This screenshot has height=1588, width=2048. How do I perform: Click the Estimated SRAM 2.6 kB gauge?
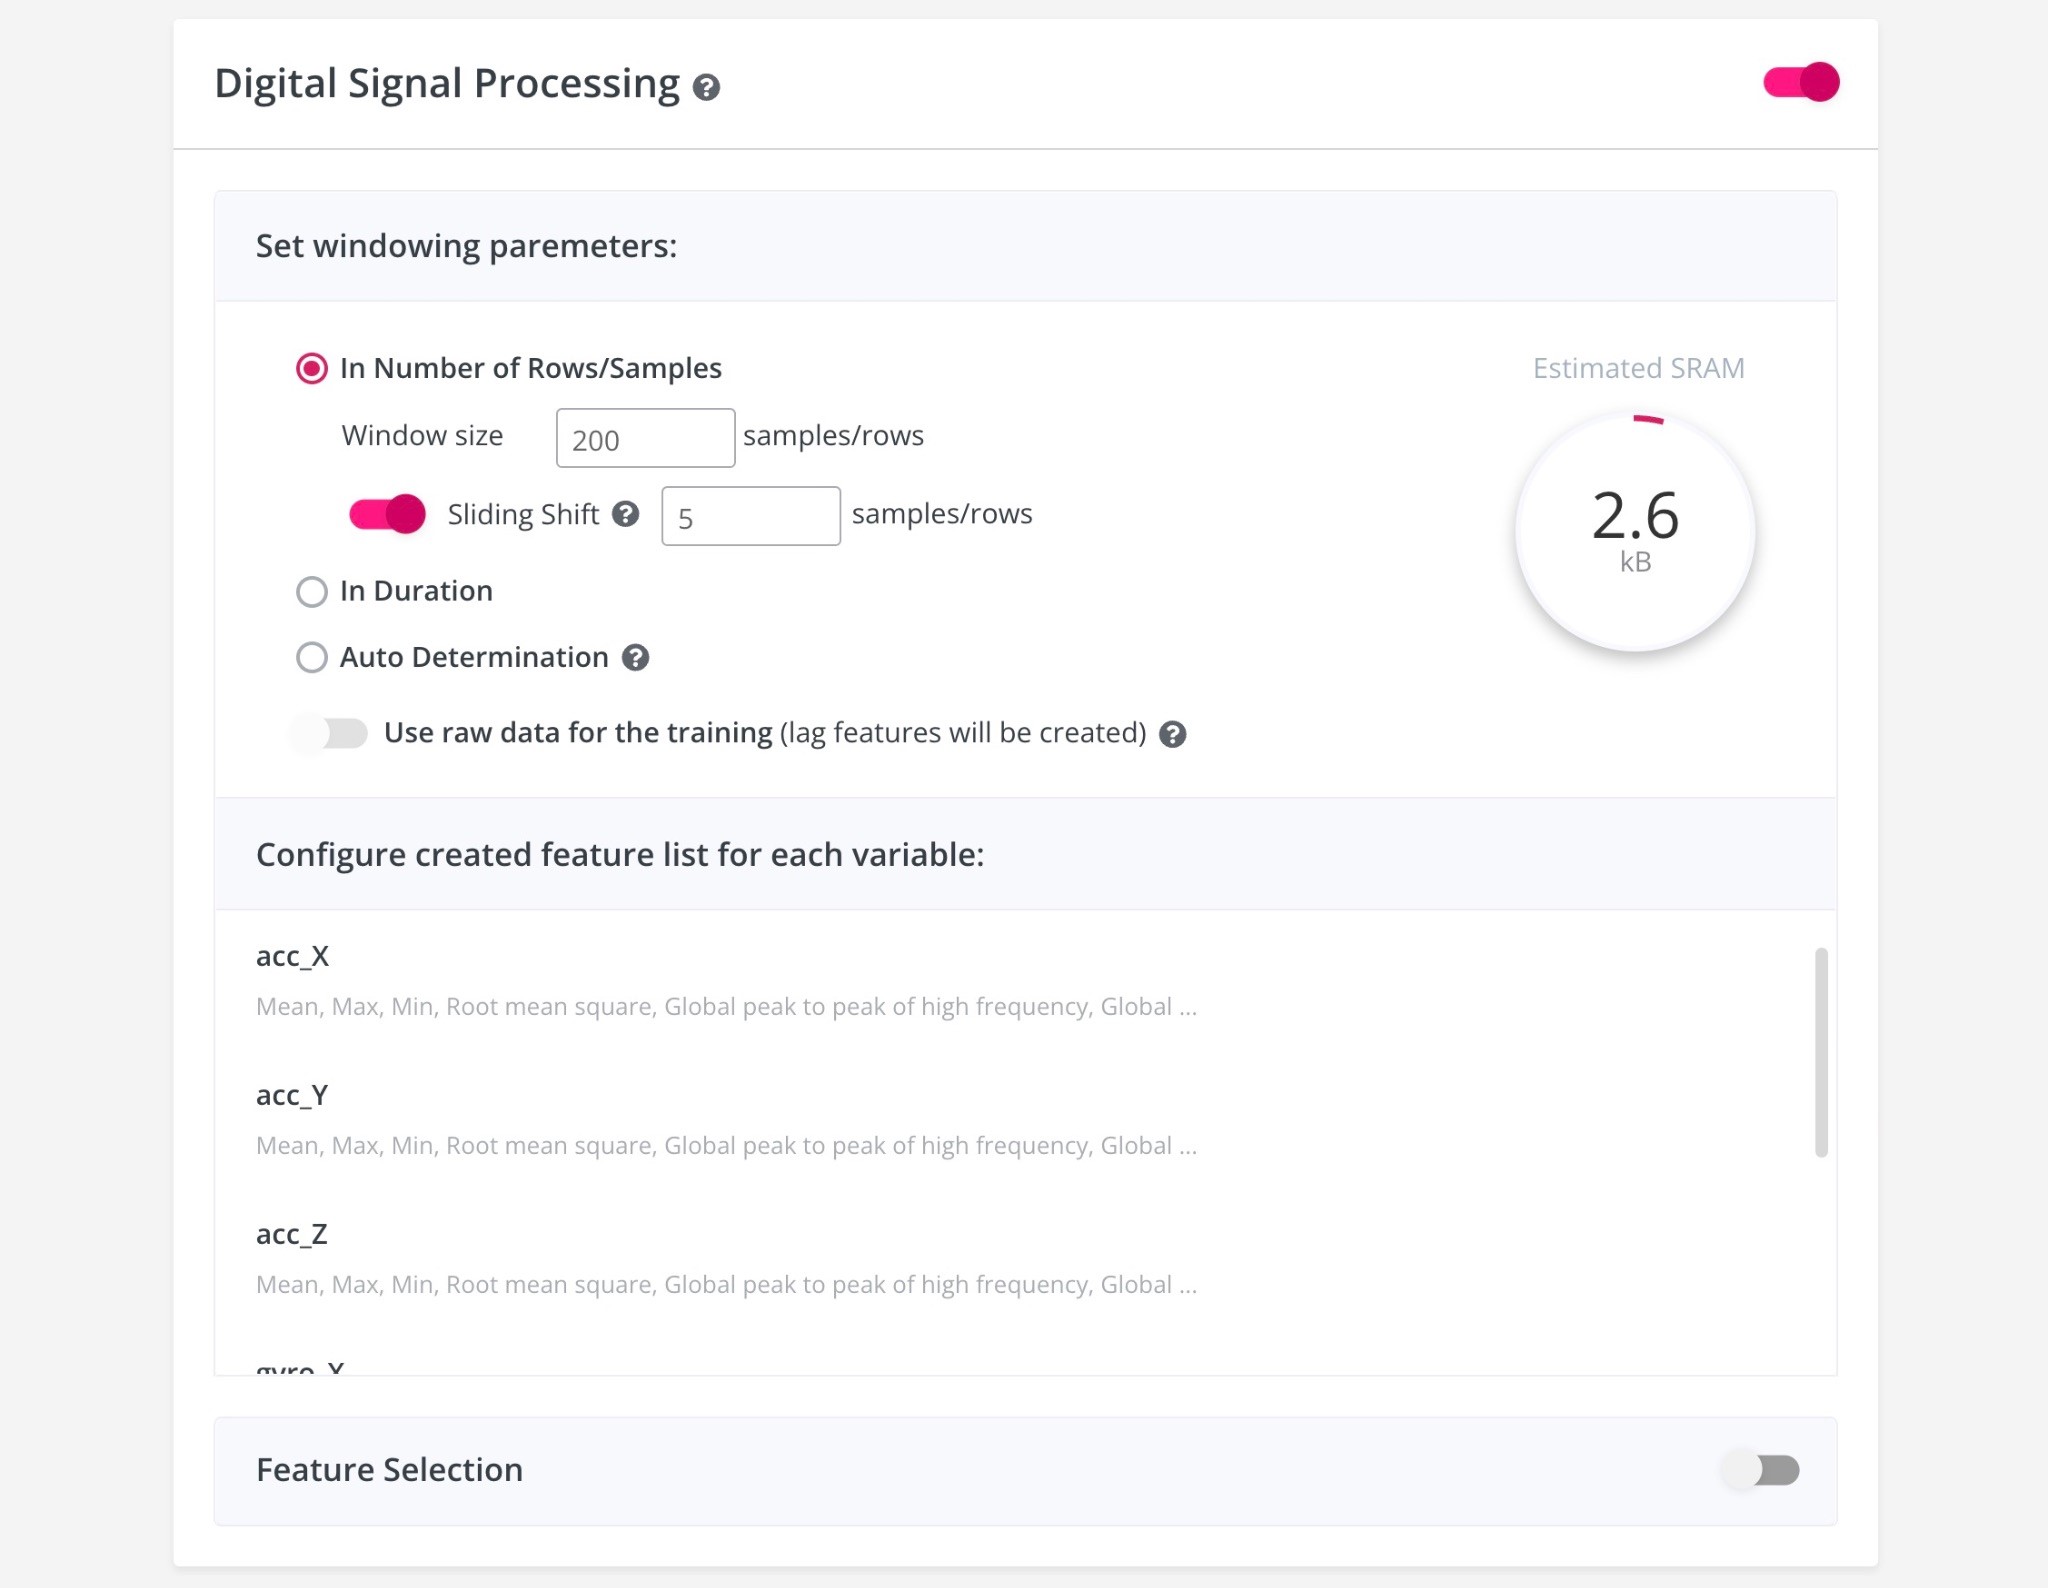(x=1635, y=531)
